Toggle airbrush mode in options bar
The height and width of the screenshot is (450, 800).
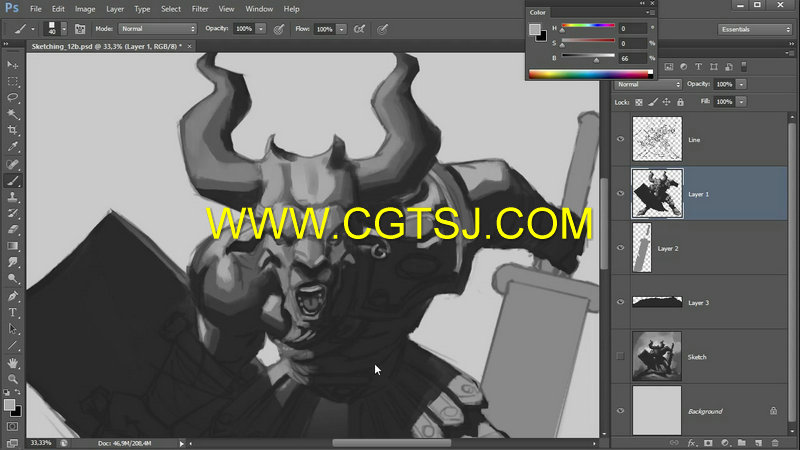point(359,29)
